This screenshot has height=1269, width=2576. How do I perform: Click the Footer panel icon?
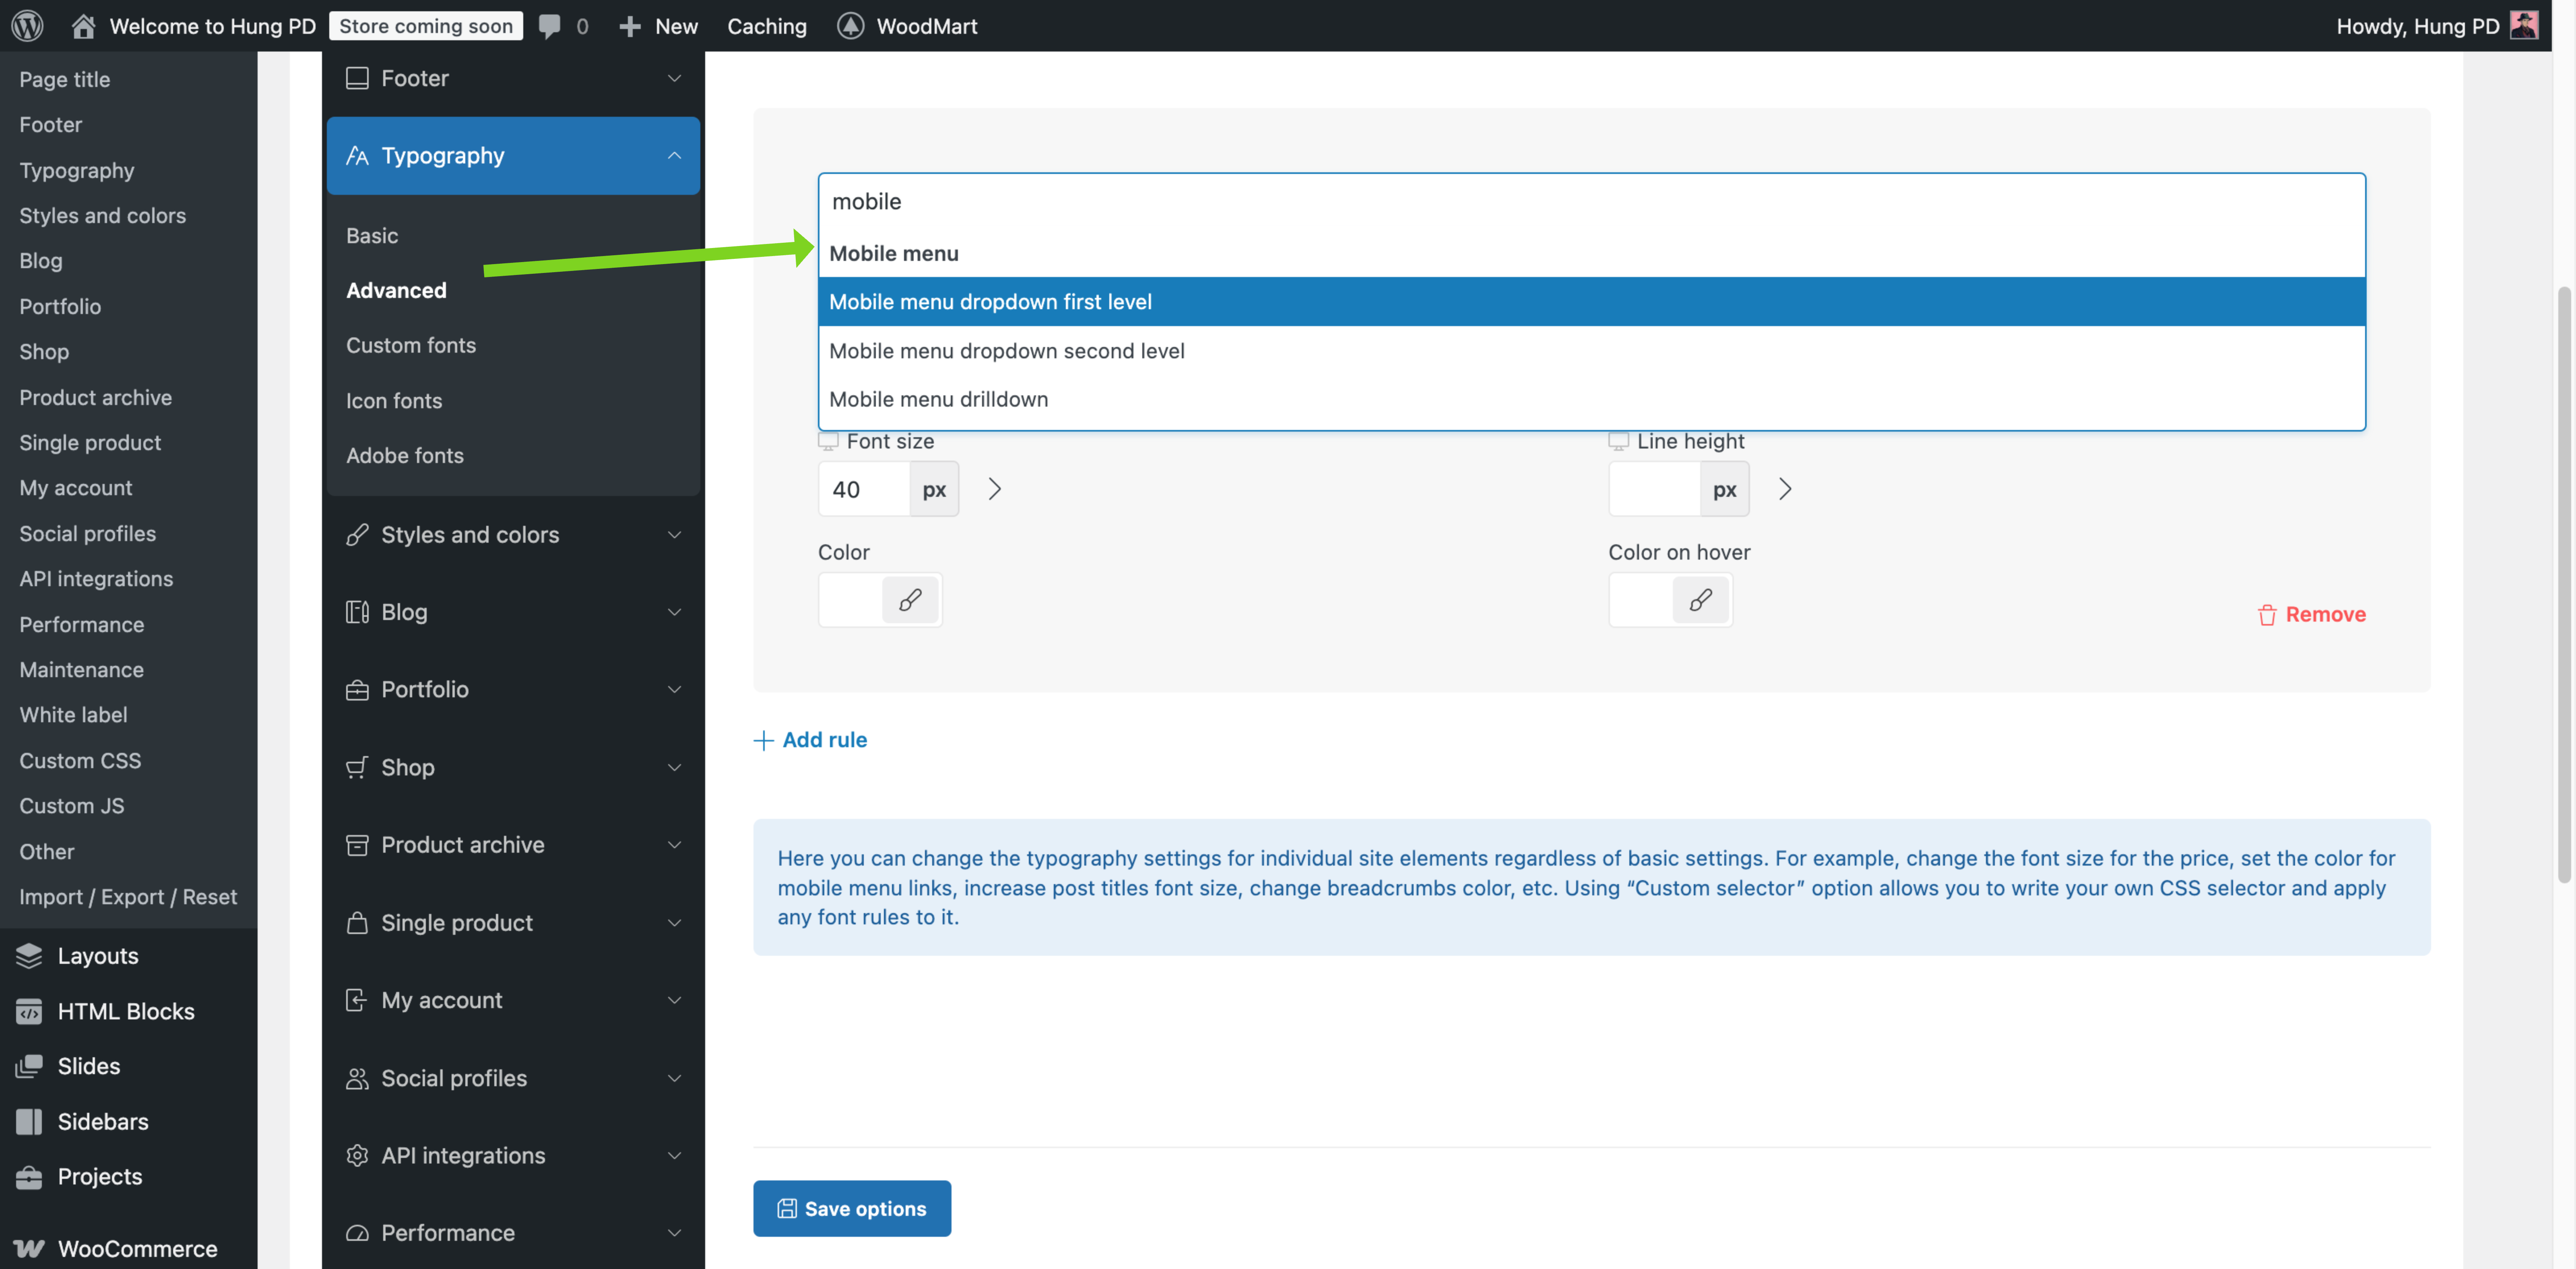[357, 78]
